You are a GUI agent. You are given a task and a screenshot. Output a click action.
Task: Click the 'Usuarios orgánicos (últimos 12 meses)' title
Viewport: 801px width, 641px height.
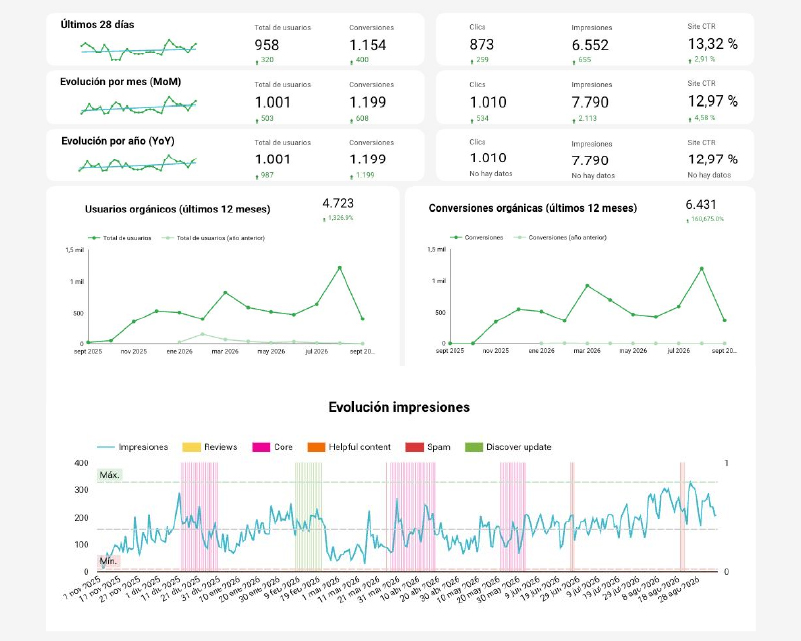pos(178,209)
